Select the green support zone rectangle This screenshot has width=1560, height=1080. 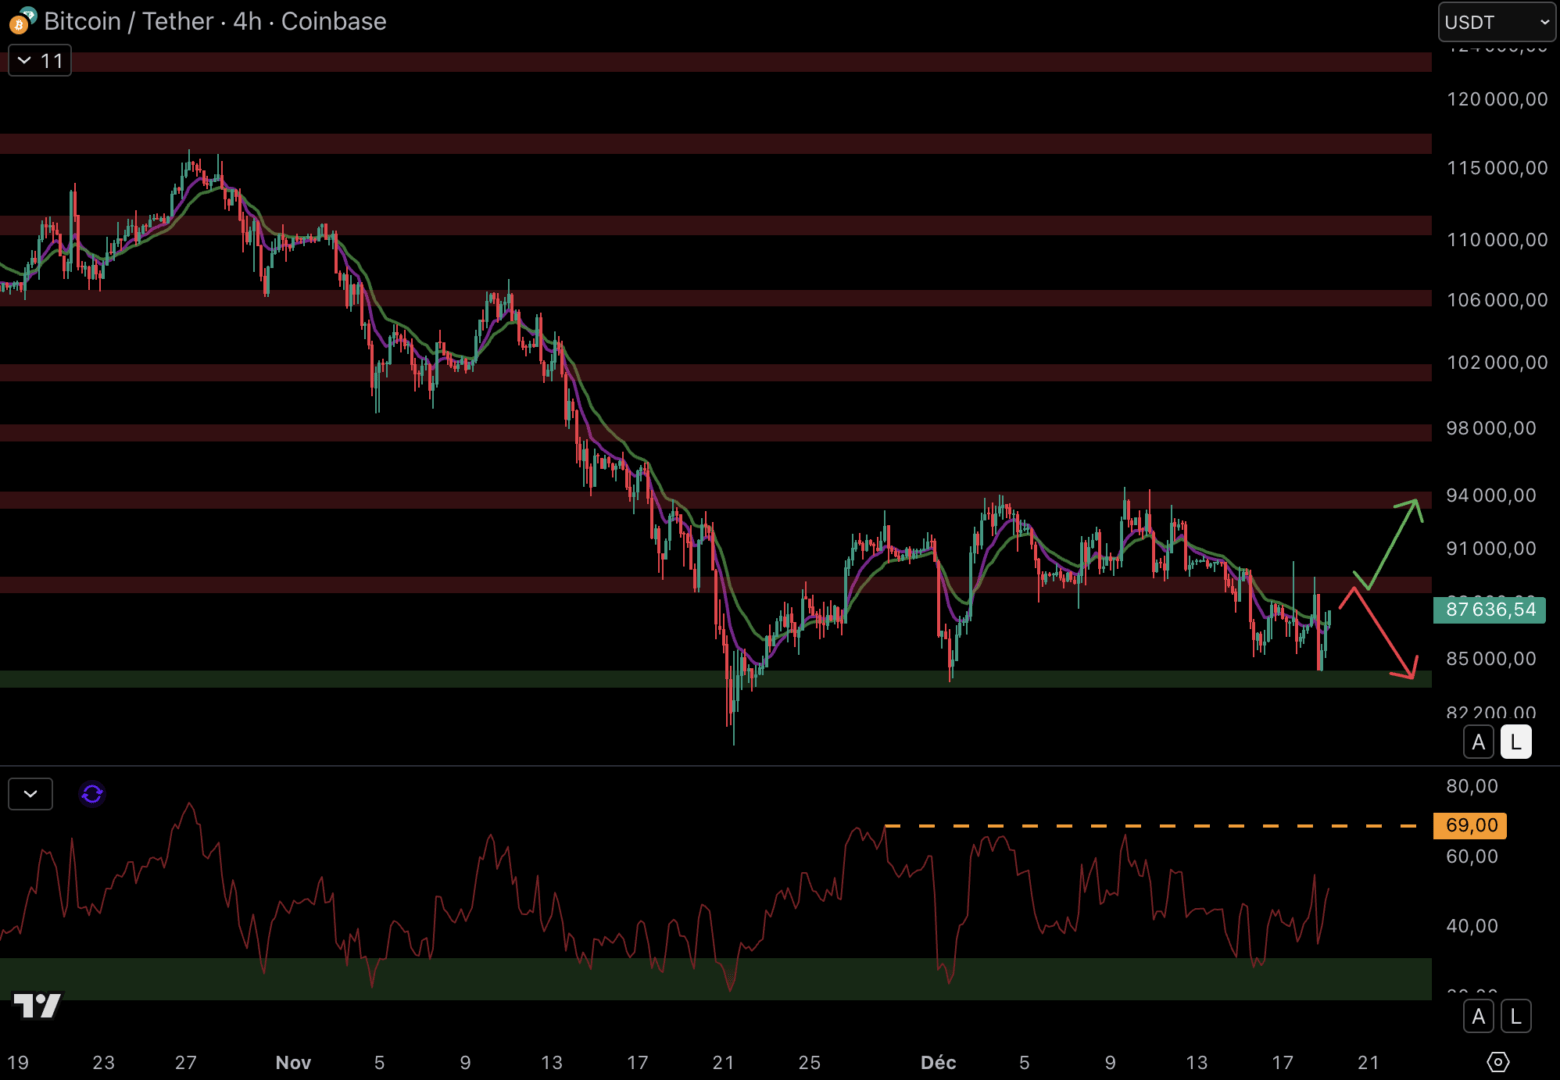point(600,679)
